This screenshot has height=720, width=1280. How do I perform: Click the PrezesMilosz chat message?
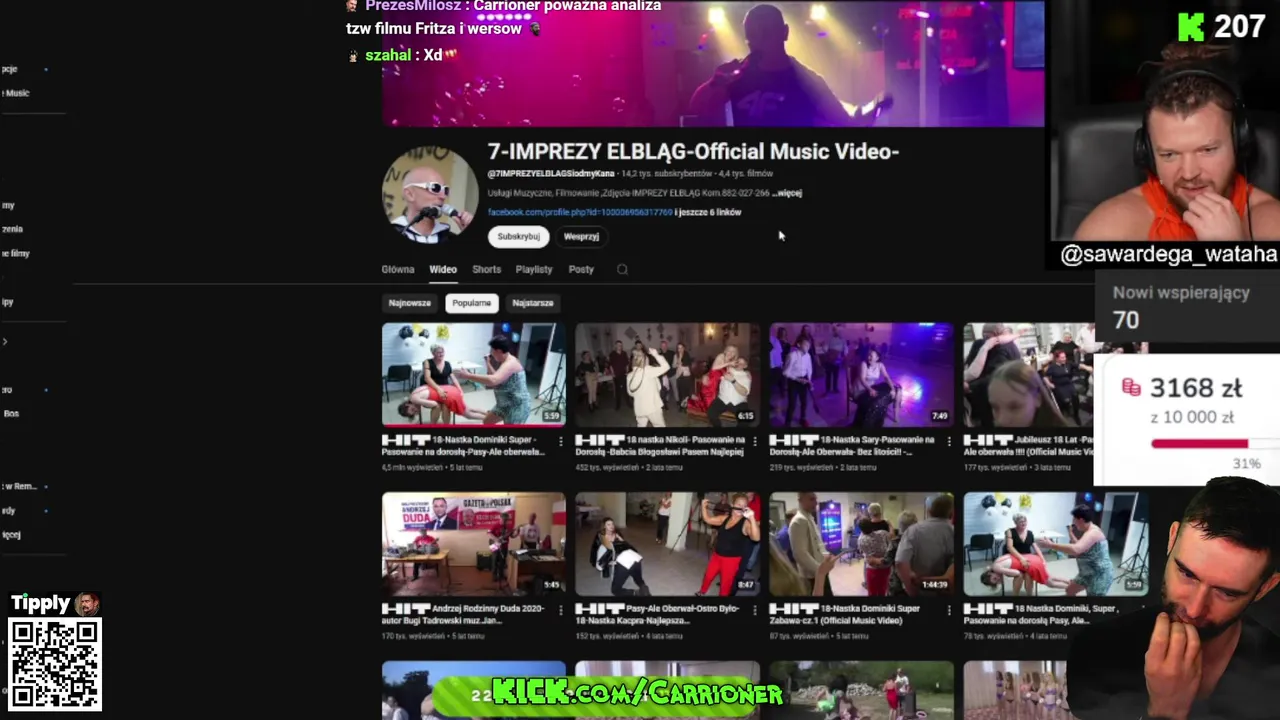(x=503, y=17)
